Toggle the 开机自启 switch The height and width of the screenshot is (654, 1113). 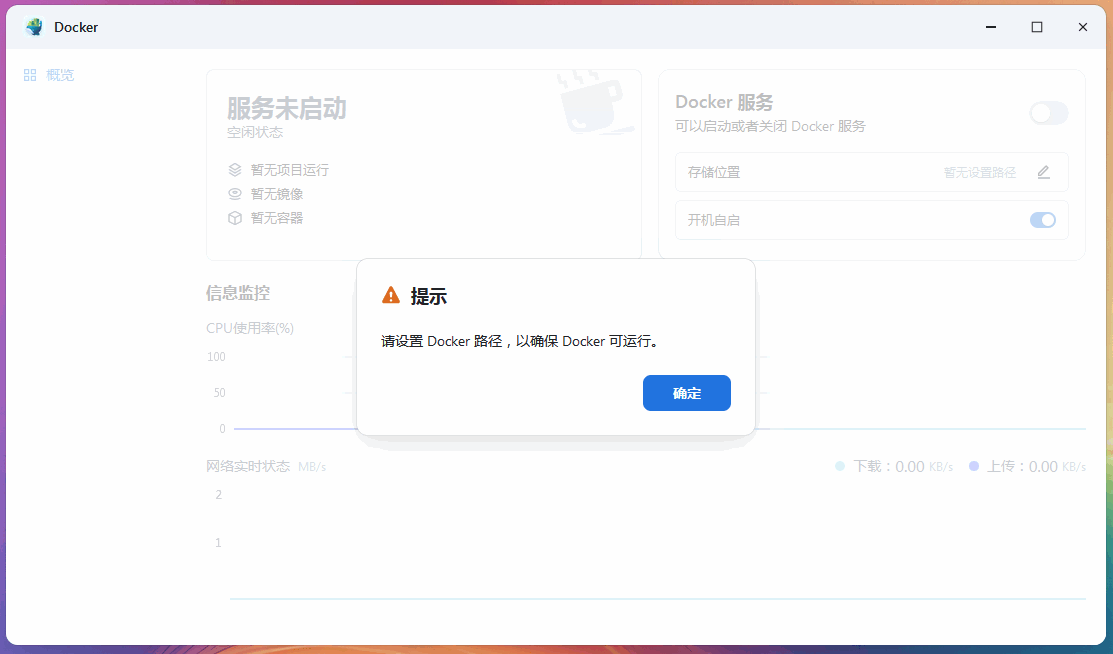(1043, 220)
